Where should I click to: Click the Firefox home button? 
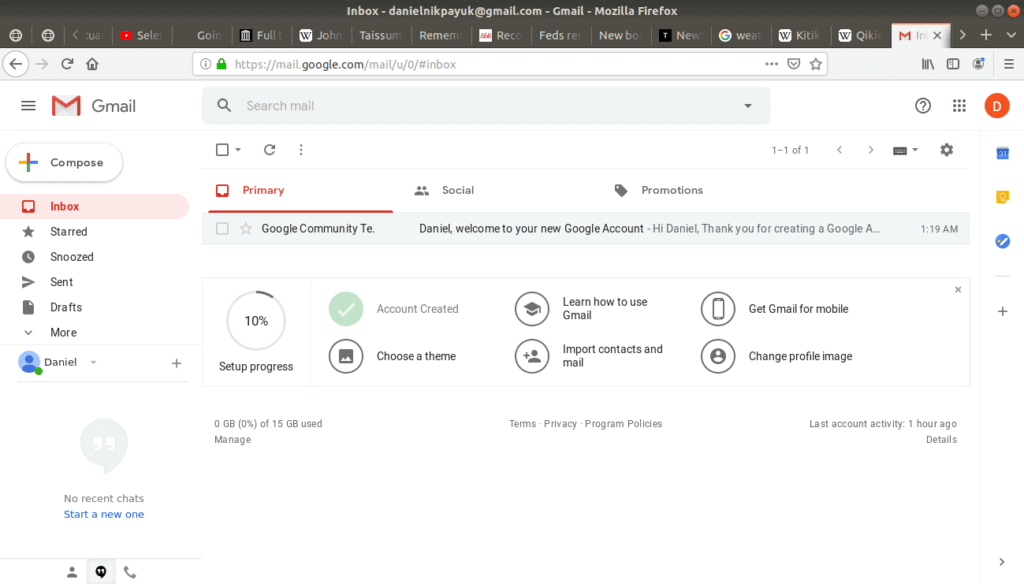pos(92,64)
